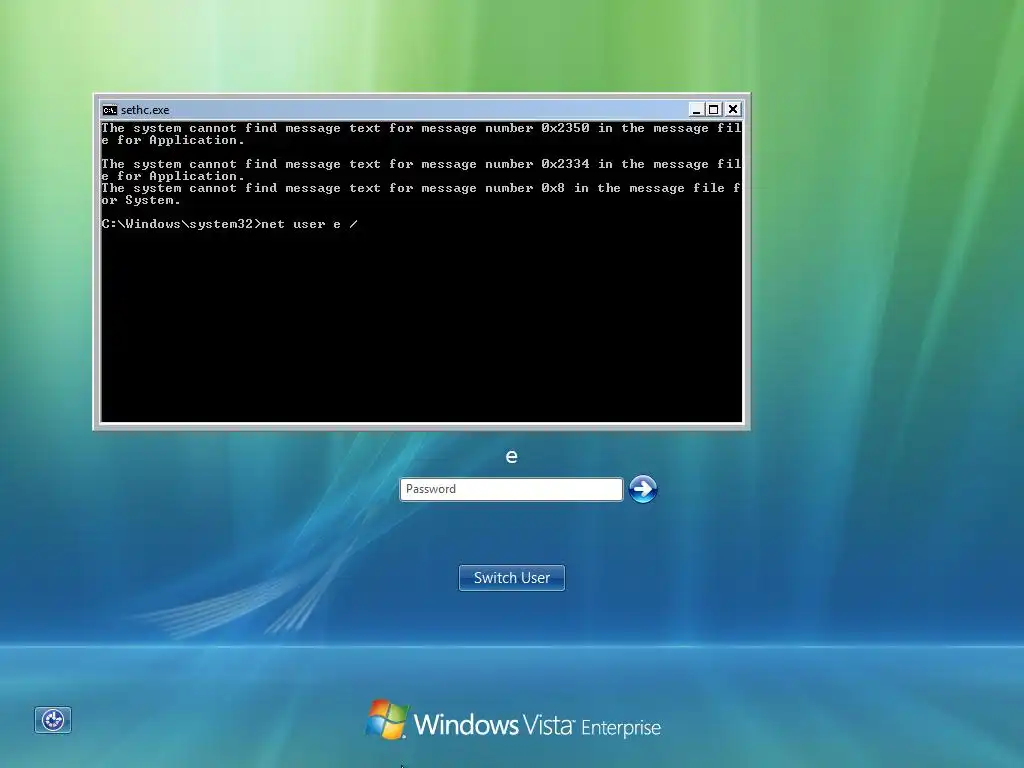Close the sethc.exe command window
This screenshot has width=1024, height=768.
733,110
